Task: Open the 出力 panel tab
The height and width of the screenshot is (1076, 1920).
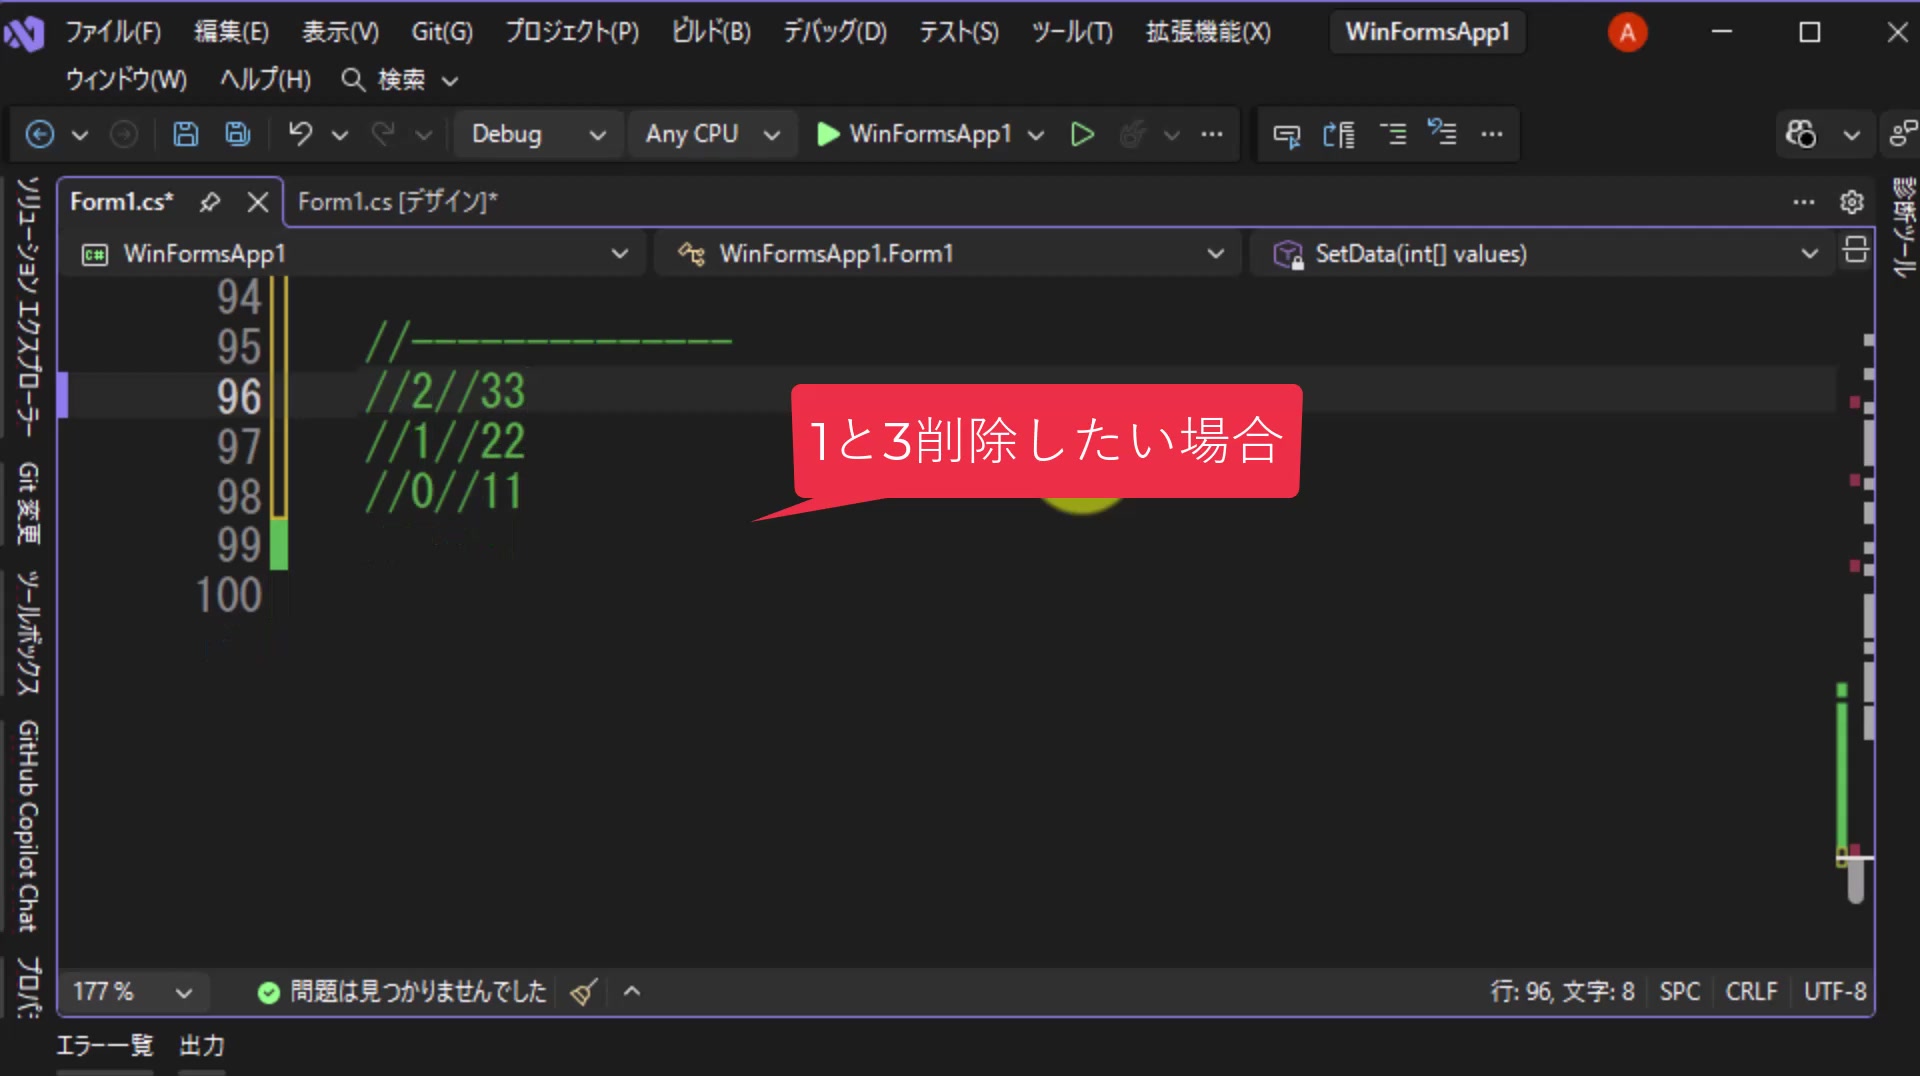Action: pyautogui.click(x=202, y=1046)
